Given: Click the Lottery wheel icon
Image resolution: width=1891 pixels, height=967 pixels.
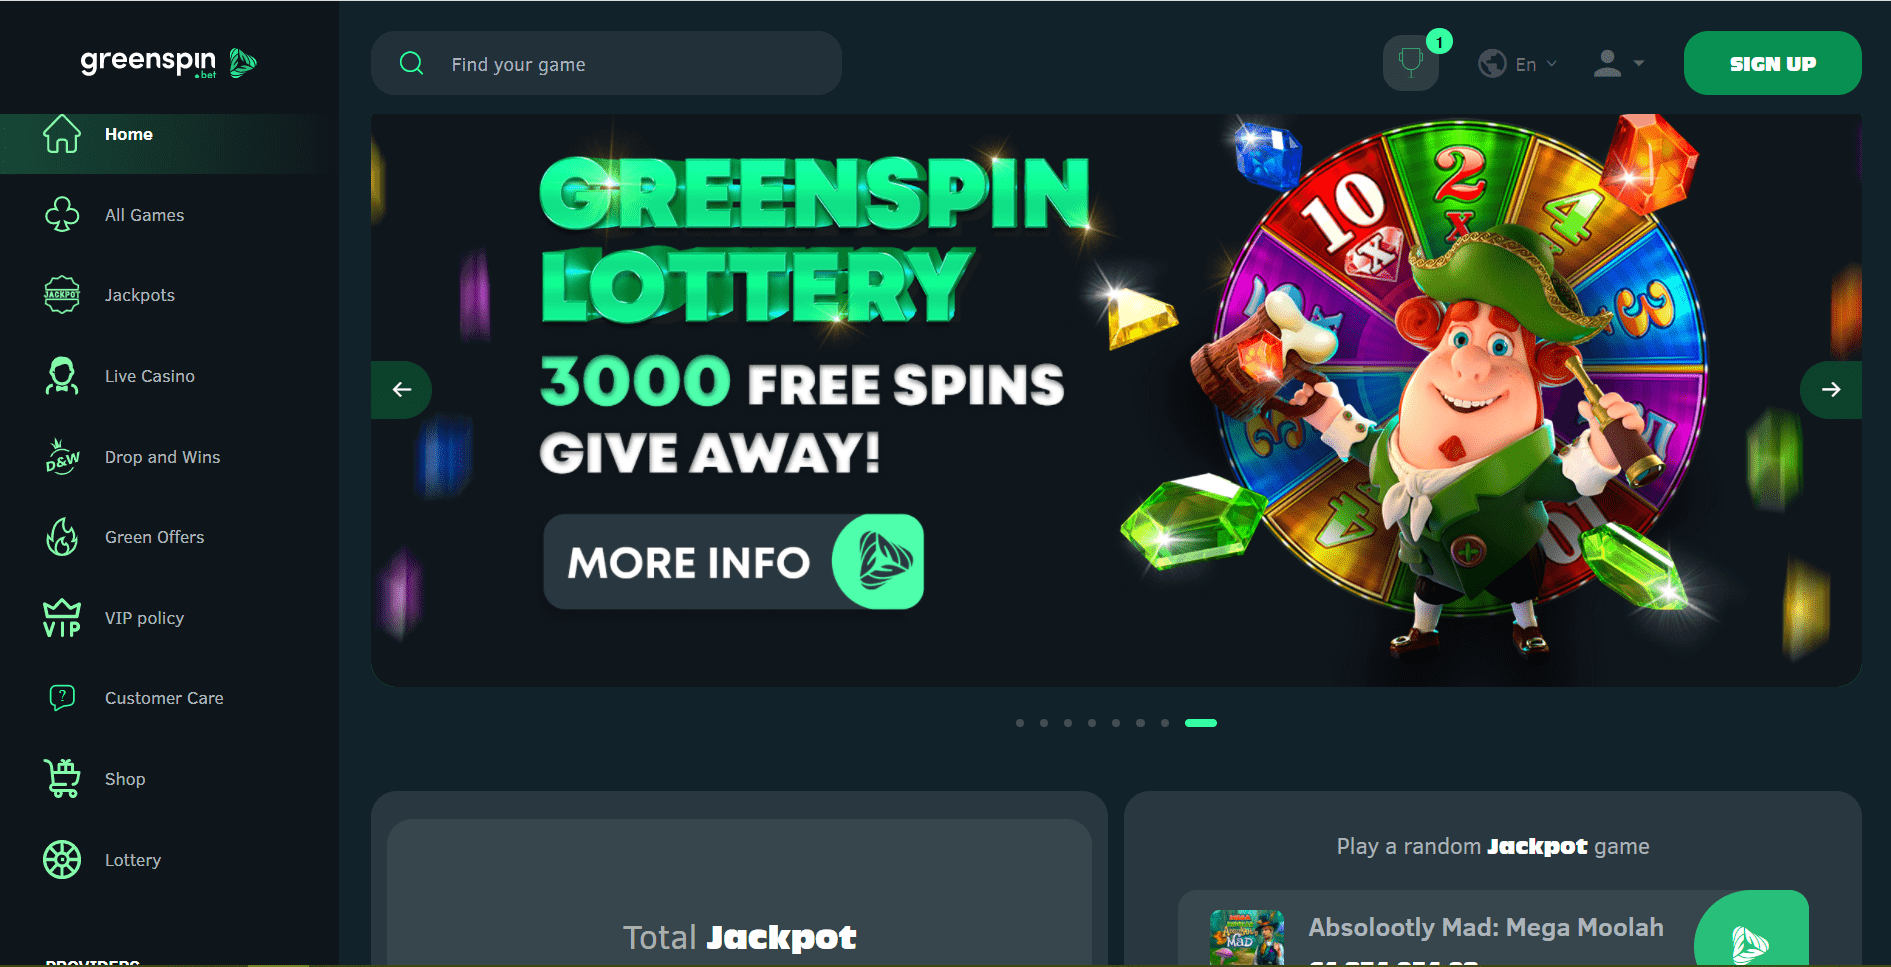Looking at the screenshot, I should tap(62, 860).
